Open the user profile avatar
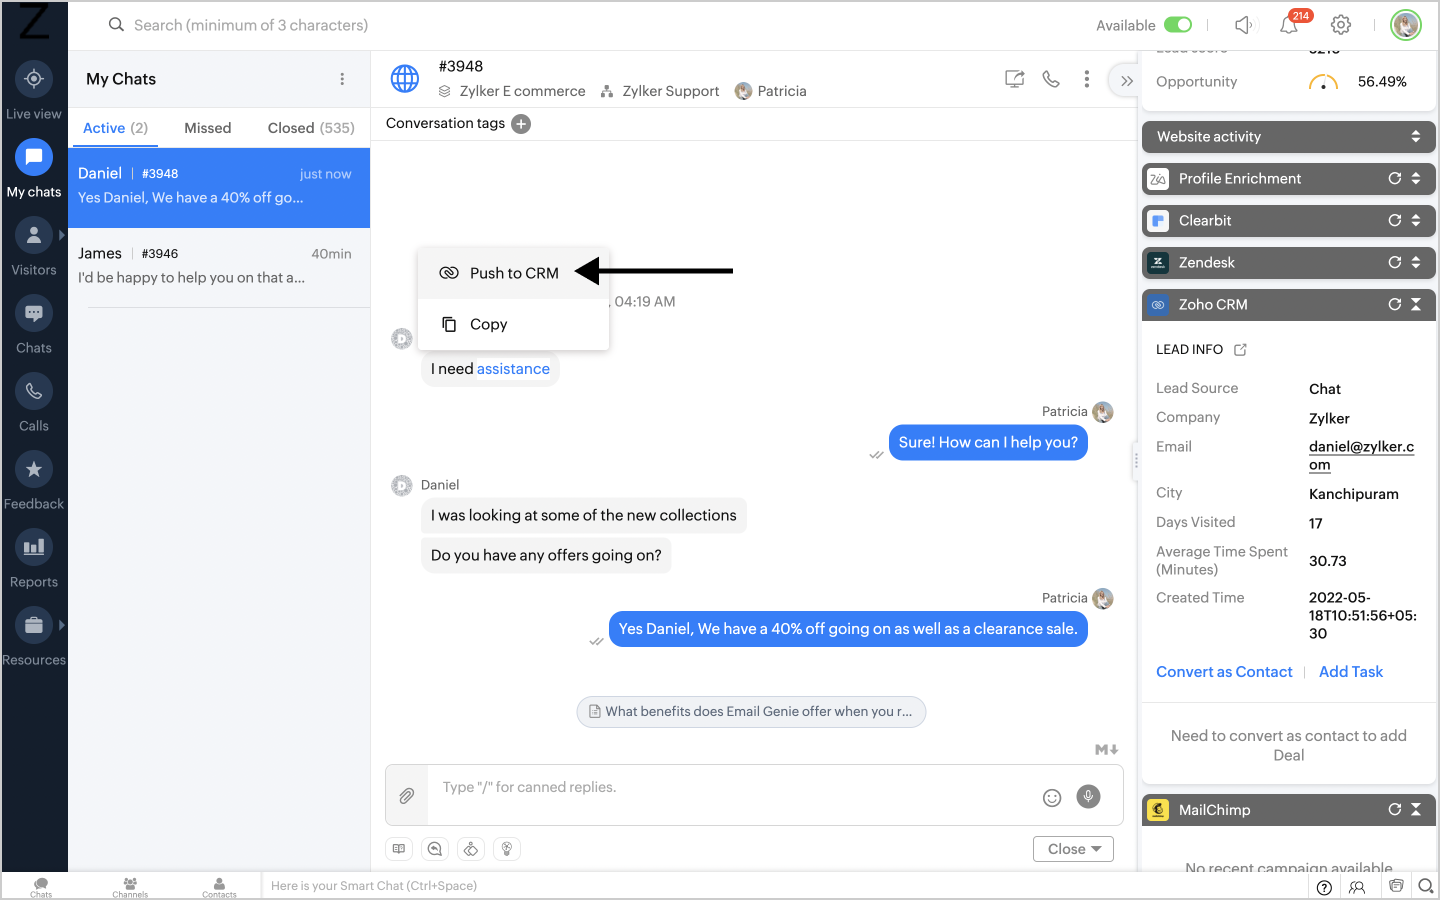Viewport: 1440px width, 900px height. tap(1406, 25)
